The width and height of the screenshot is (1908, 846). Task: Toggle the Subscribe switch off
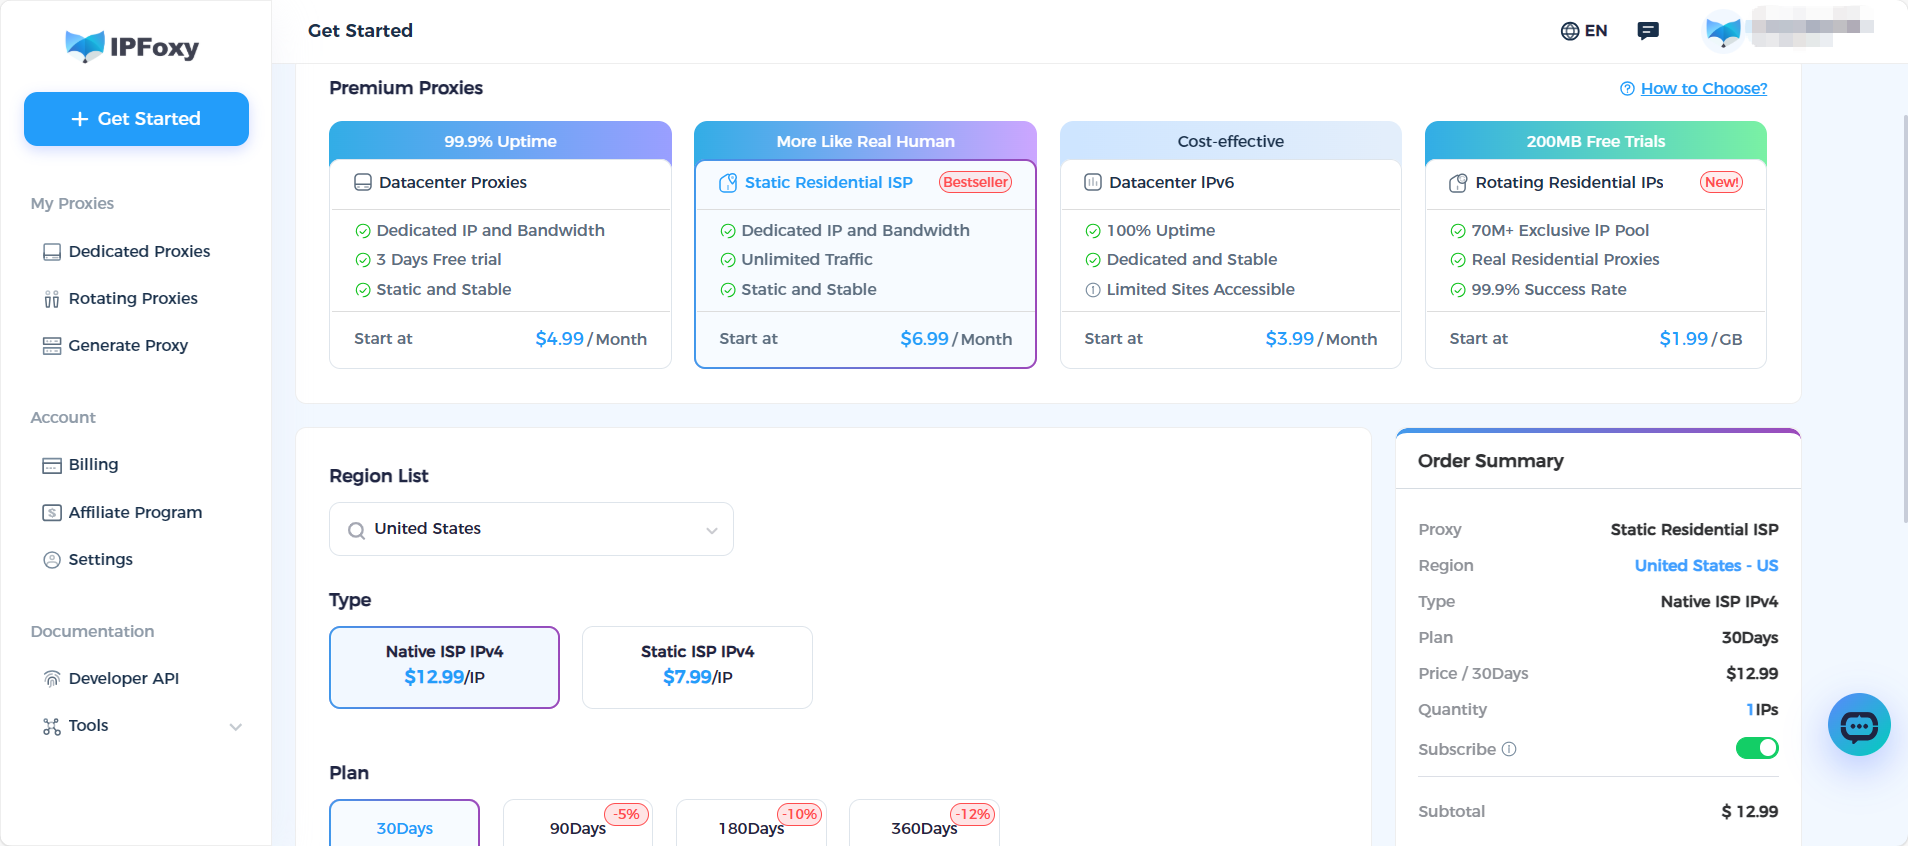[x=1757, y=748]
